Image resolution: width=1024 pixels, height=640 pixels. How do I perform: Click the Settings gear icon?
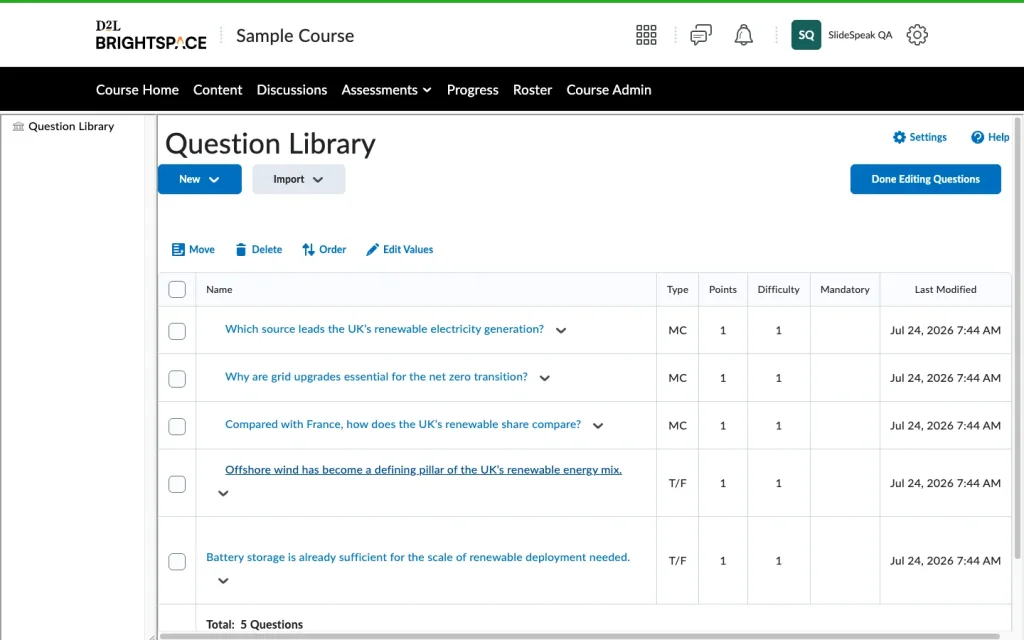coord(899,137)
